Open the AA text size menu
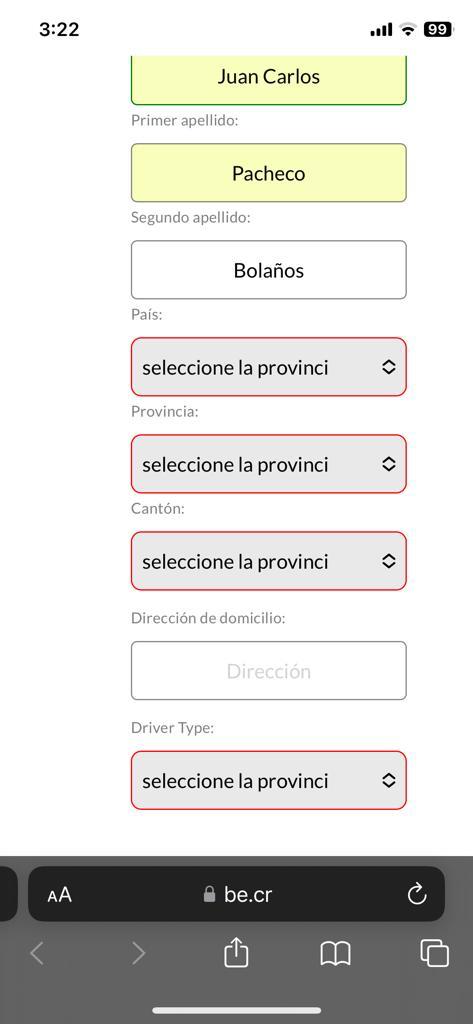 (x=59, y=895)
